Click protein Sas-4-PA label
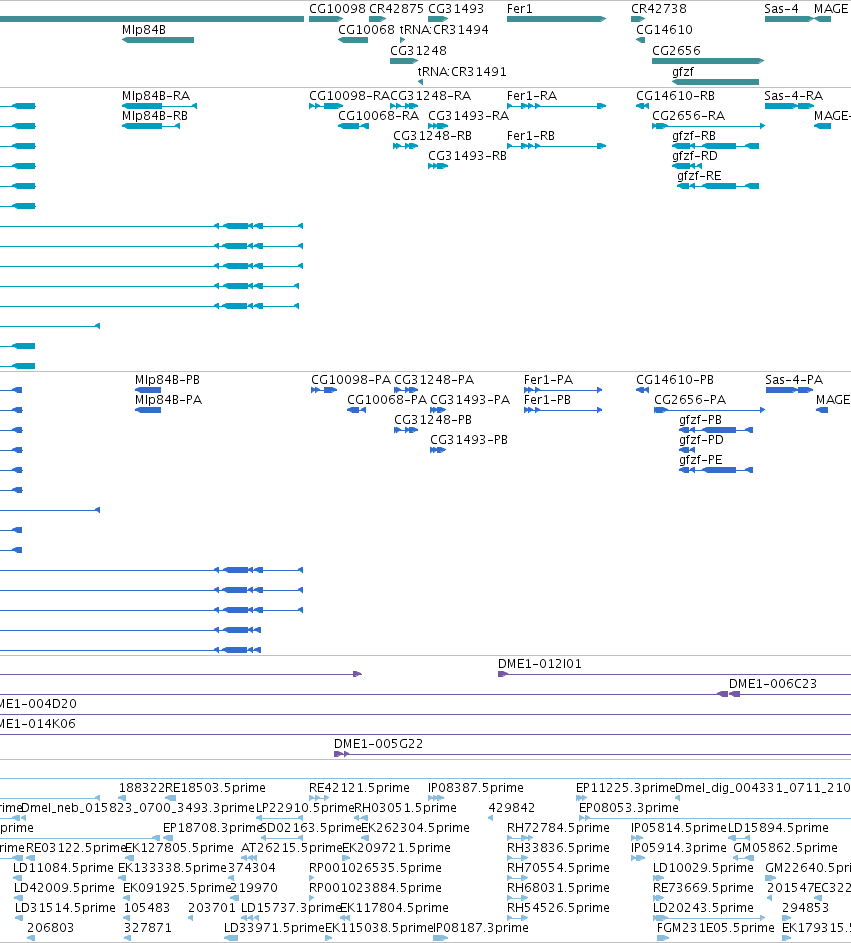This screenshot has height=943, width=851. tap(794, 380)
